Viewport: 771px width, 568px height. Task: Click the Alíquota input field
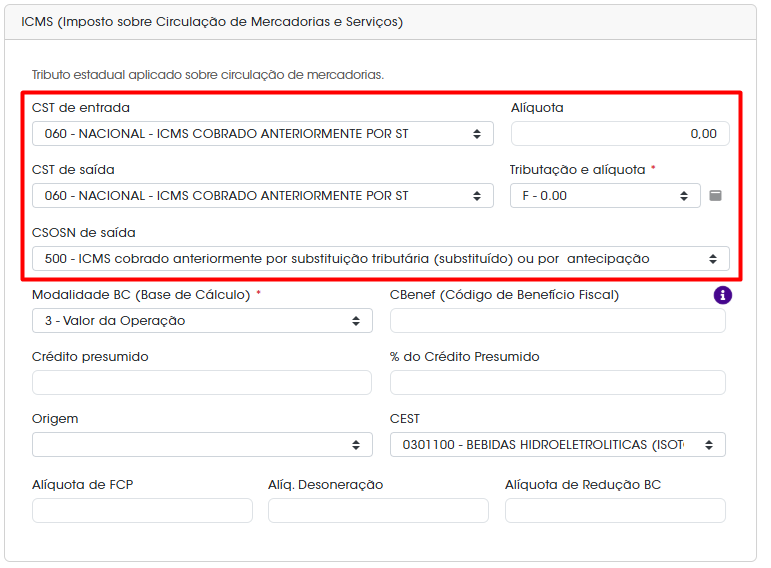[x=620, y=134]
